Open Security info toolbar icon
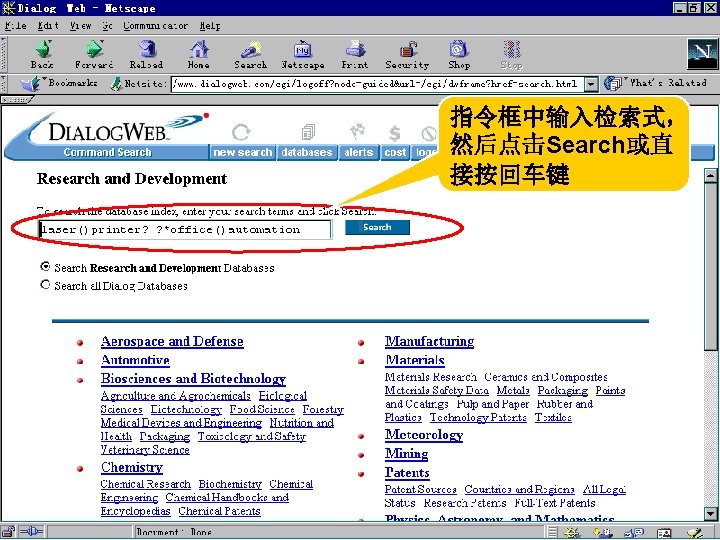Viewport: 720px width, 540px height. [407, 49]
